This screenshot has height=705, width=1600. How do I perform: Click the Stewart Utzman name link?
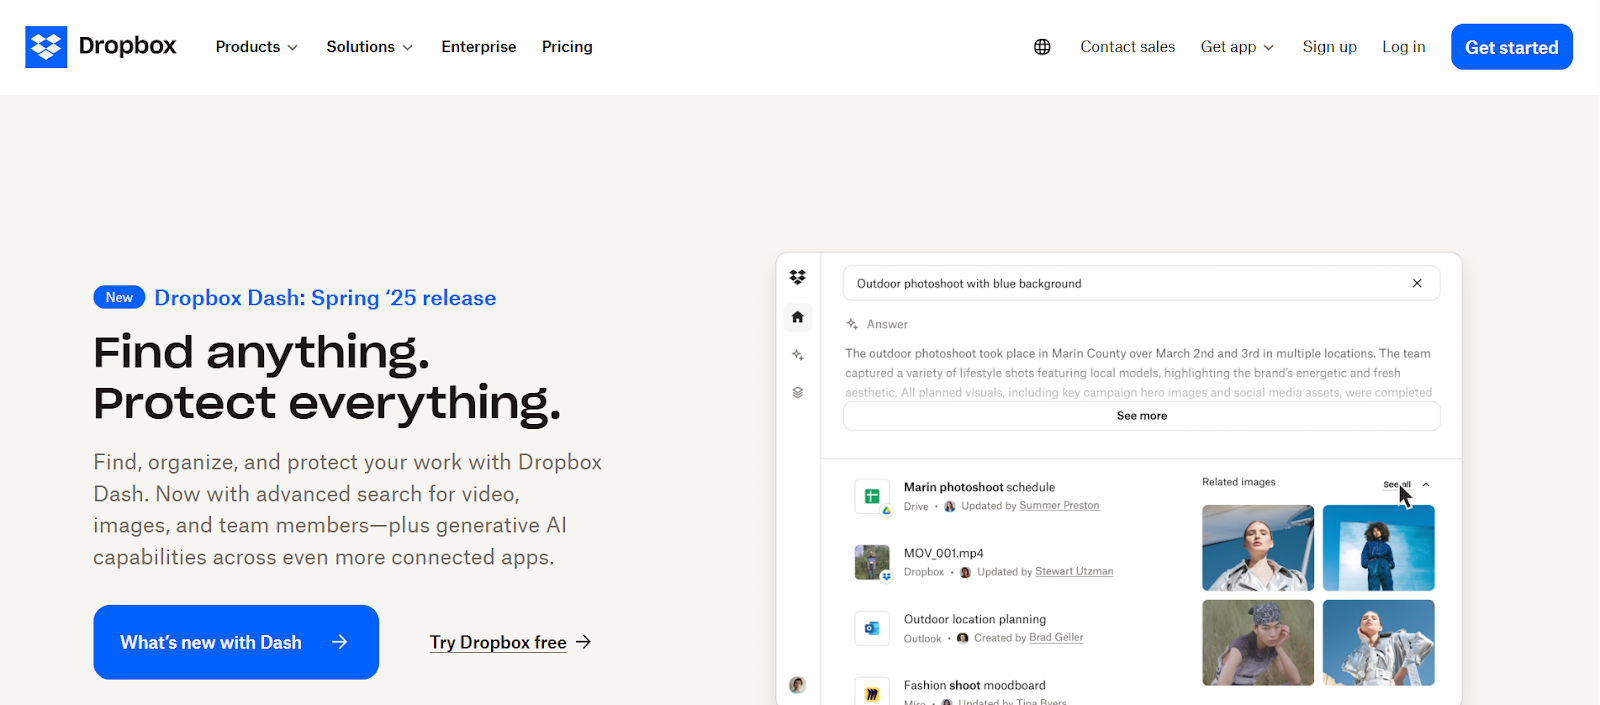[x=1074, y=572]
